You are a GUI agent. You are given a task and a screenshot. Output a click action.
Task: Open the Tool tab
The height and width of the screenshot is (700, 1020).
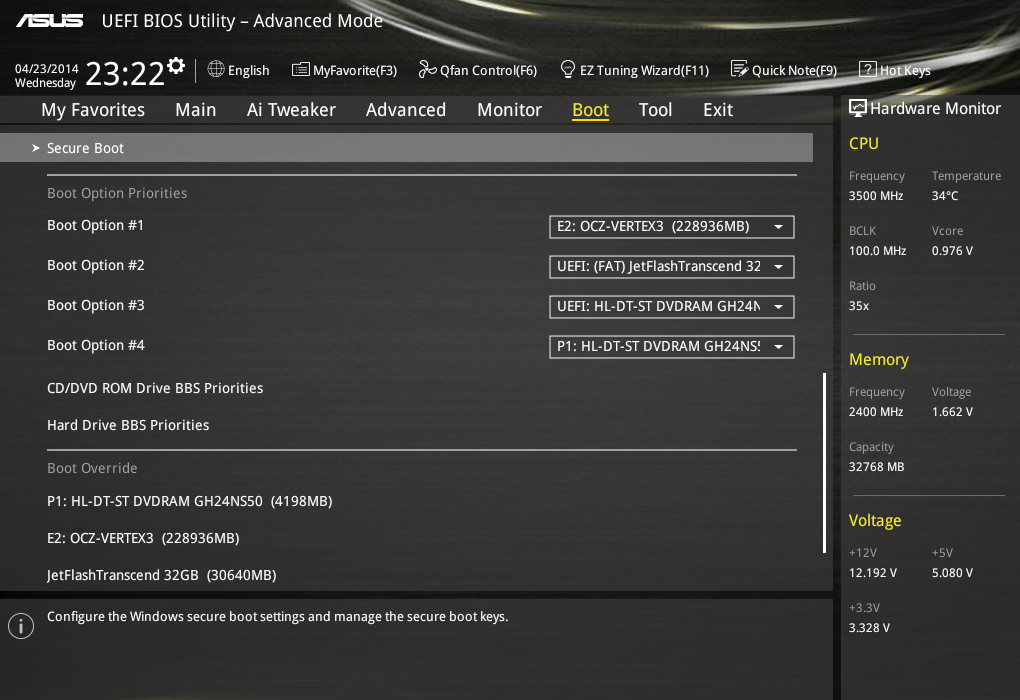tap(655, 110)
